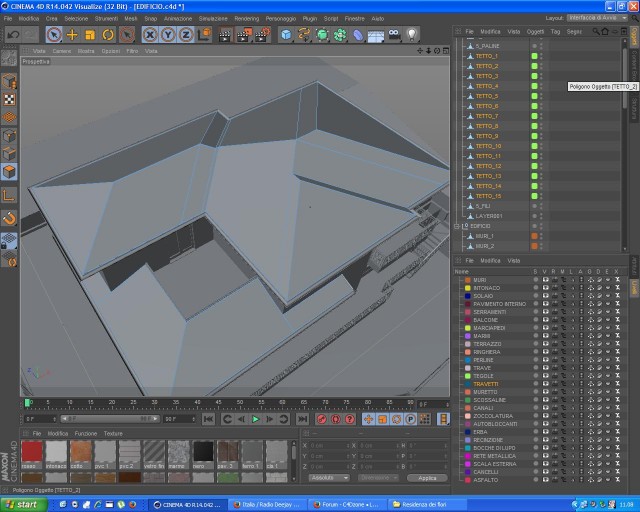
Task: Switch to Points mode
Action: point(9,136)
